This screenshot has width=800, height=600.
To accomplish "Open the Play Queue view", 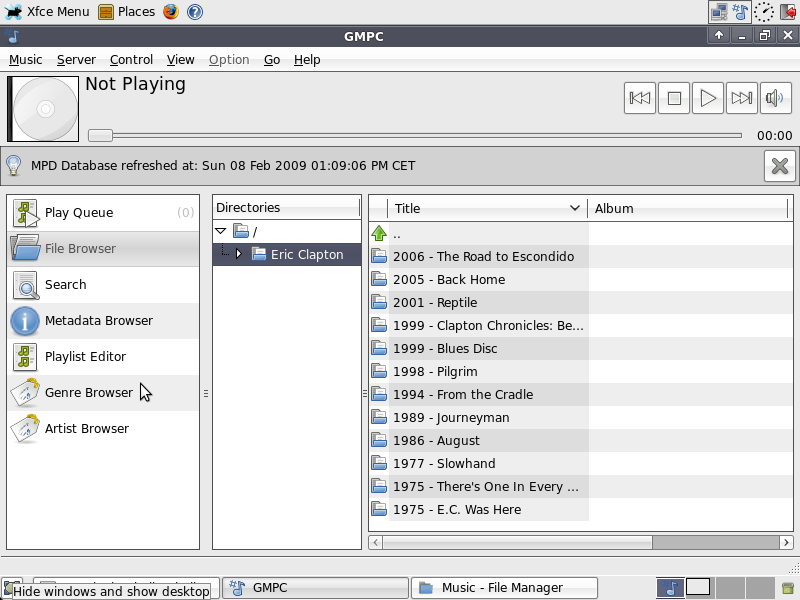I will [x=103, y=213].
